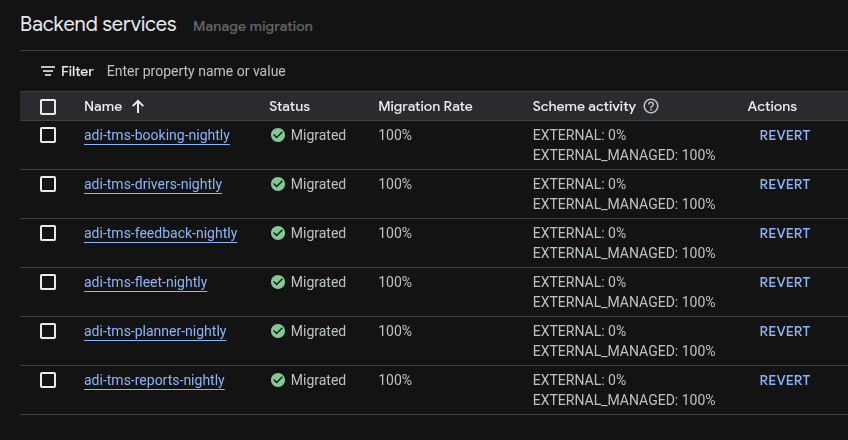
Task: Click Migrated checkmark for adi-tms-booking-nightly
Action: click(x=278, y=135)
